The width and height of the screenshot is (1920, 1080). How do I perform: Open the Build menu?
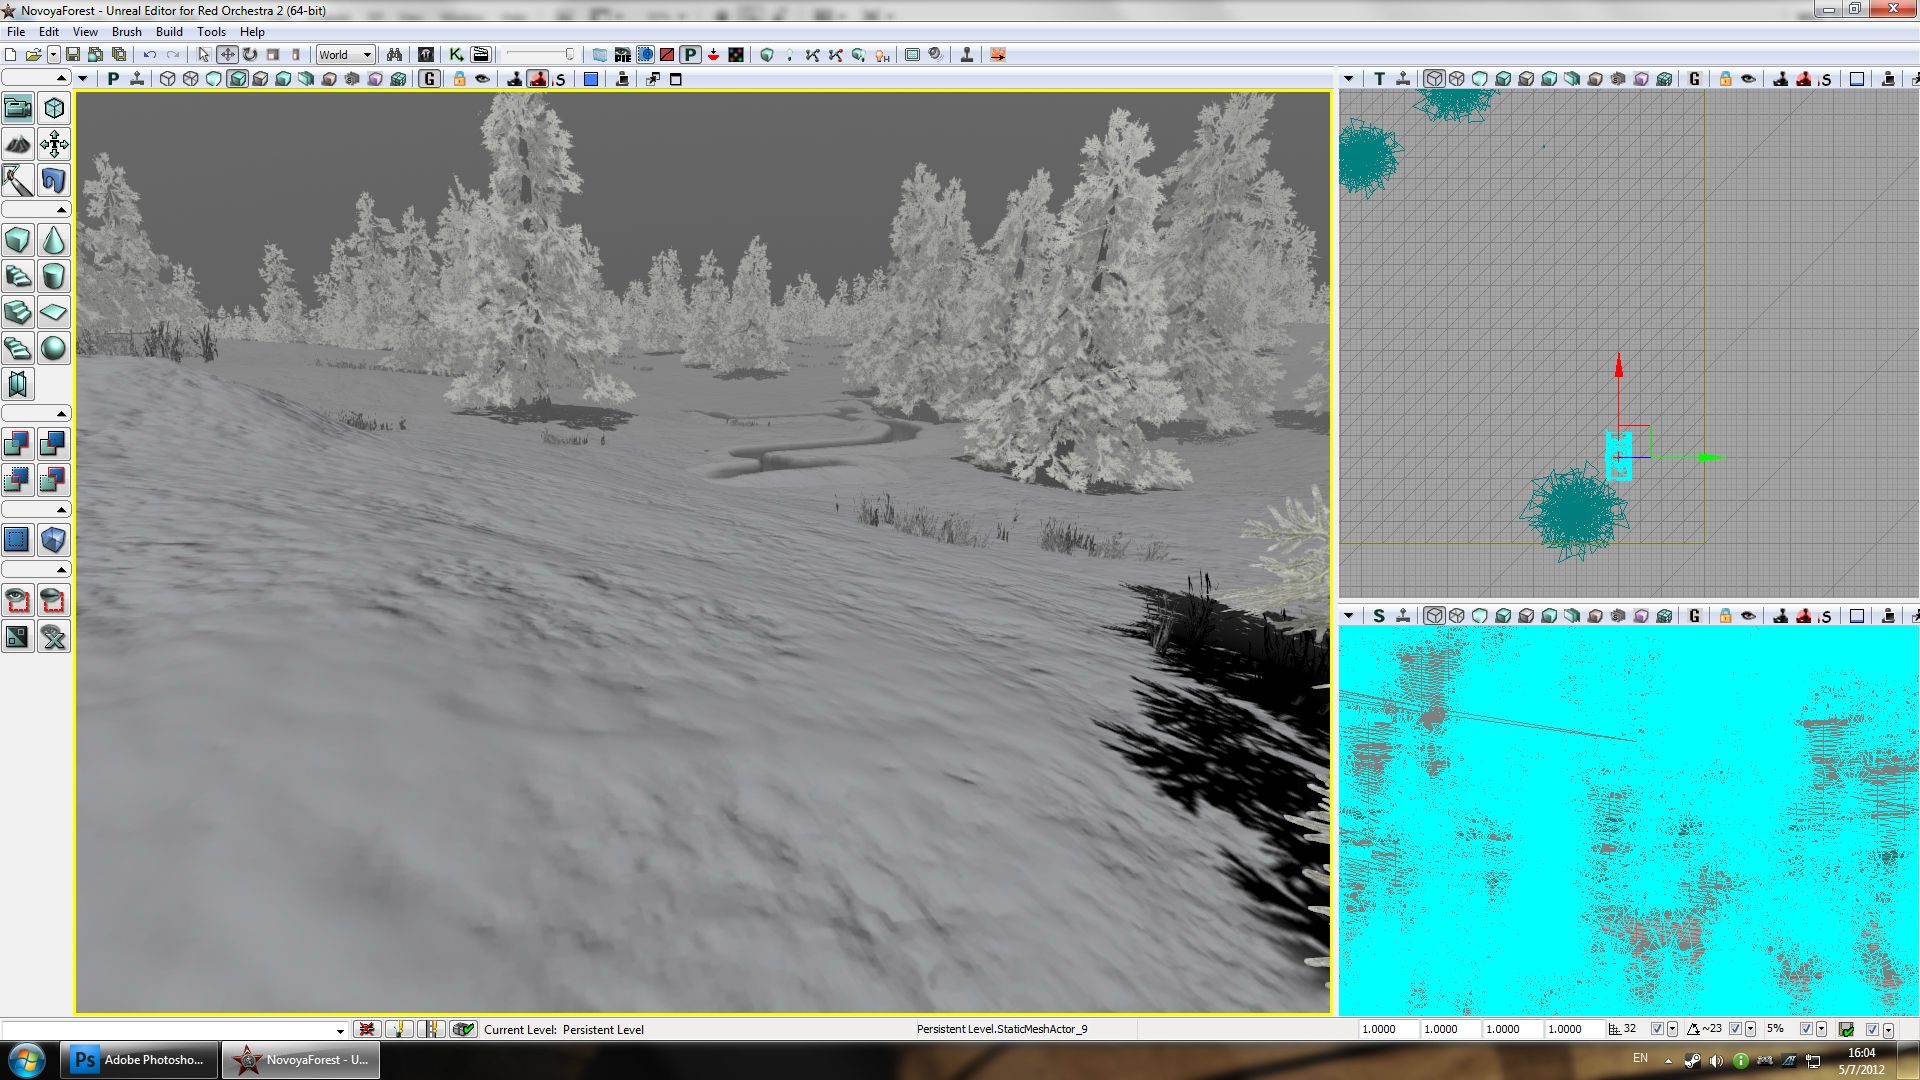click(169, 32)
